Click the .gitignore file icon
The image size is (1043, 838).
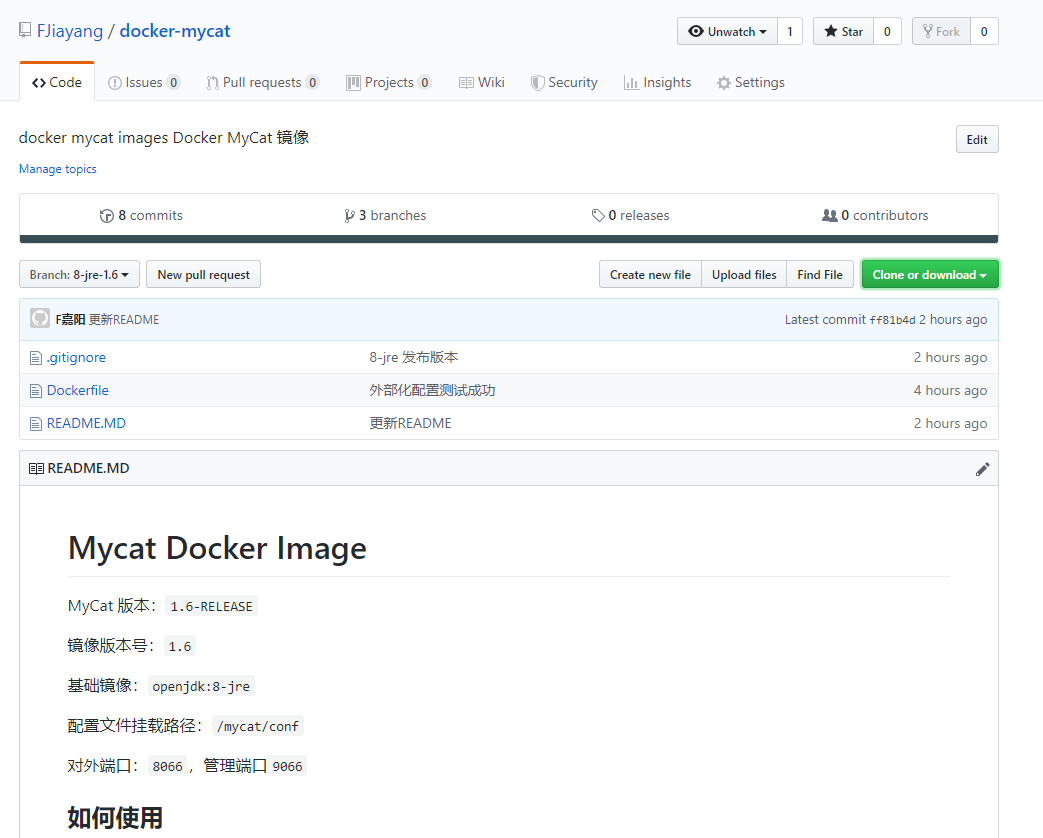pos(36,358)
